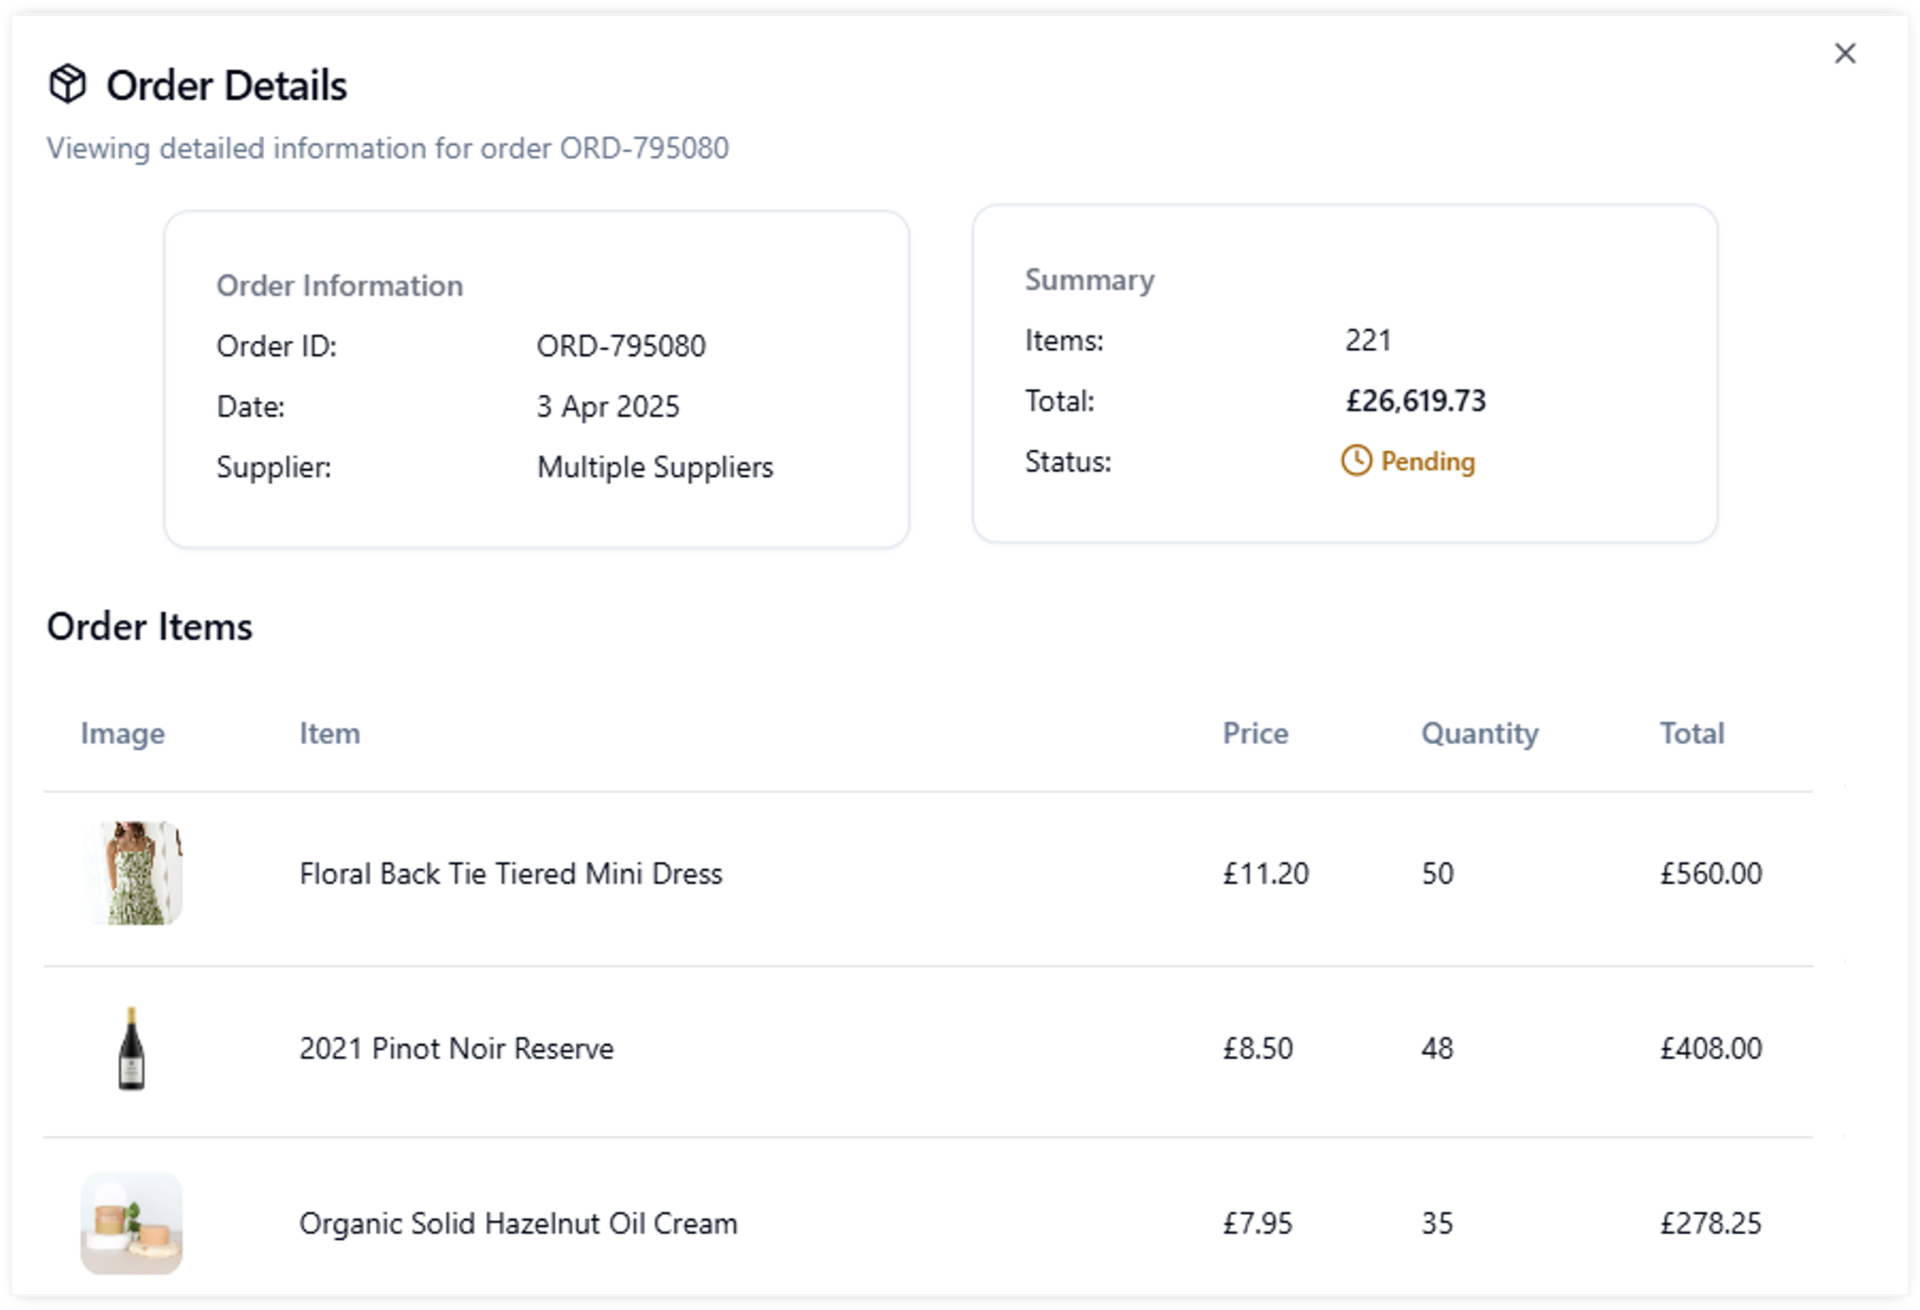Sort by the Total column header
Image resolution: width=1920 pixels, height=1310 pixels.
click(x=1692, y=733)
